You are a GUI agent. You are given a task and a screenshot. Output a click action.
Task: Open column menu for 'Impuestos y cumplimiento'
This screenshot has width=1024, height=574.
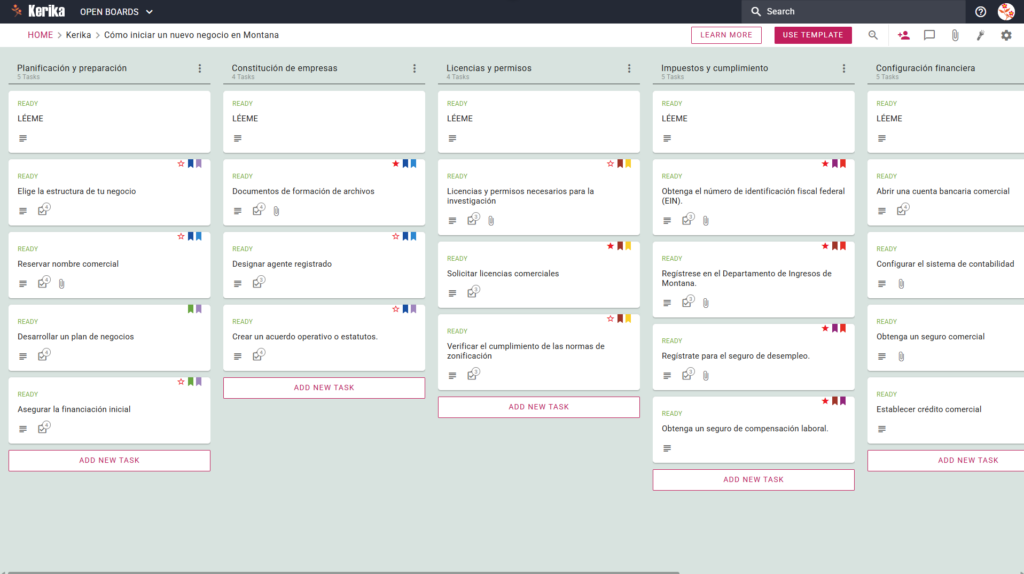pos(844,69)
